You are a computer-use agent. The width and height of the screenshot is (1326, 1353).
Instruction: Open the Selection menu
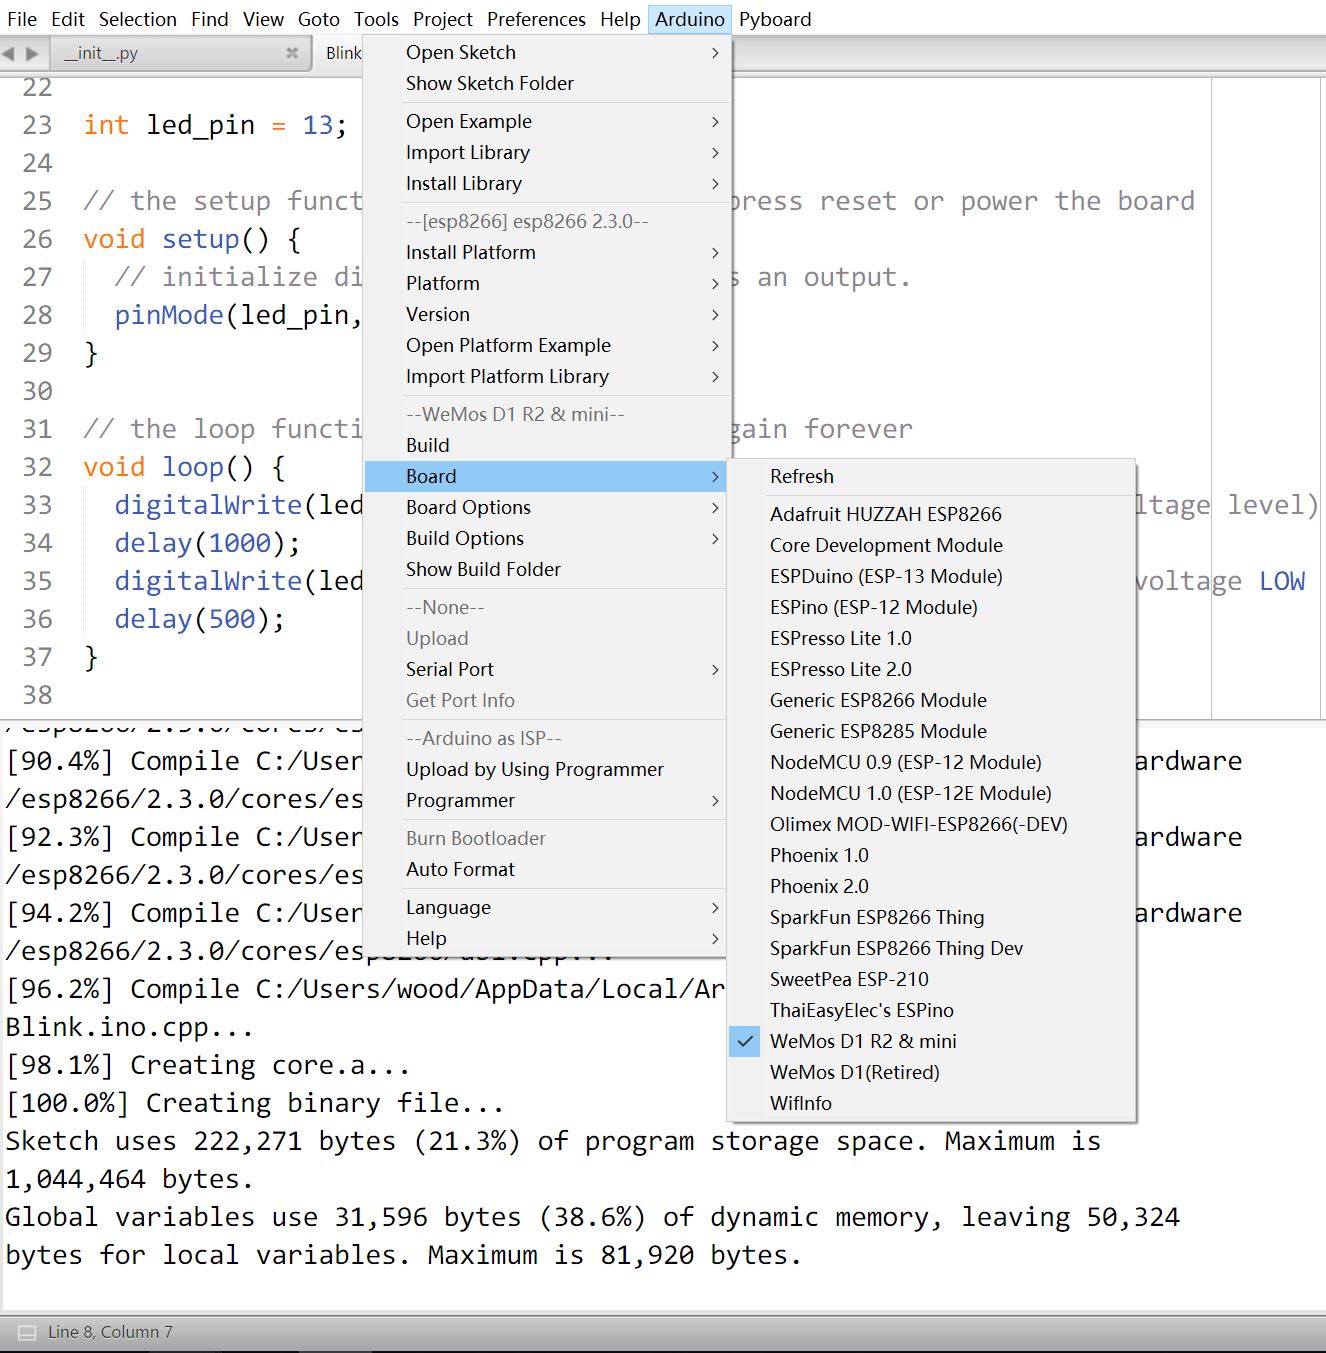pos(138,19)
